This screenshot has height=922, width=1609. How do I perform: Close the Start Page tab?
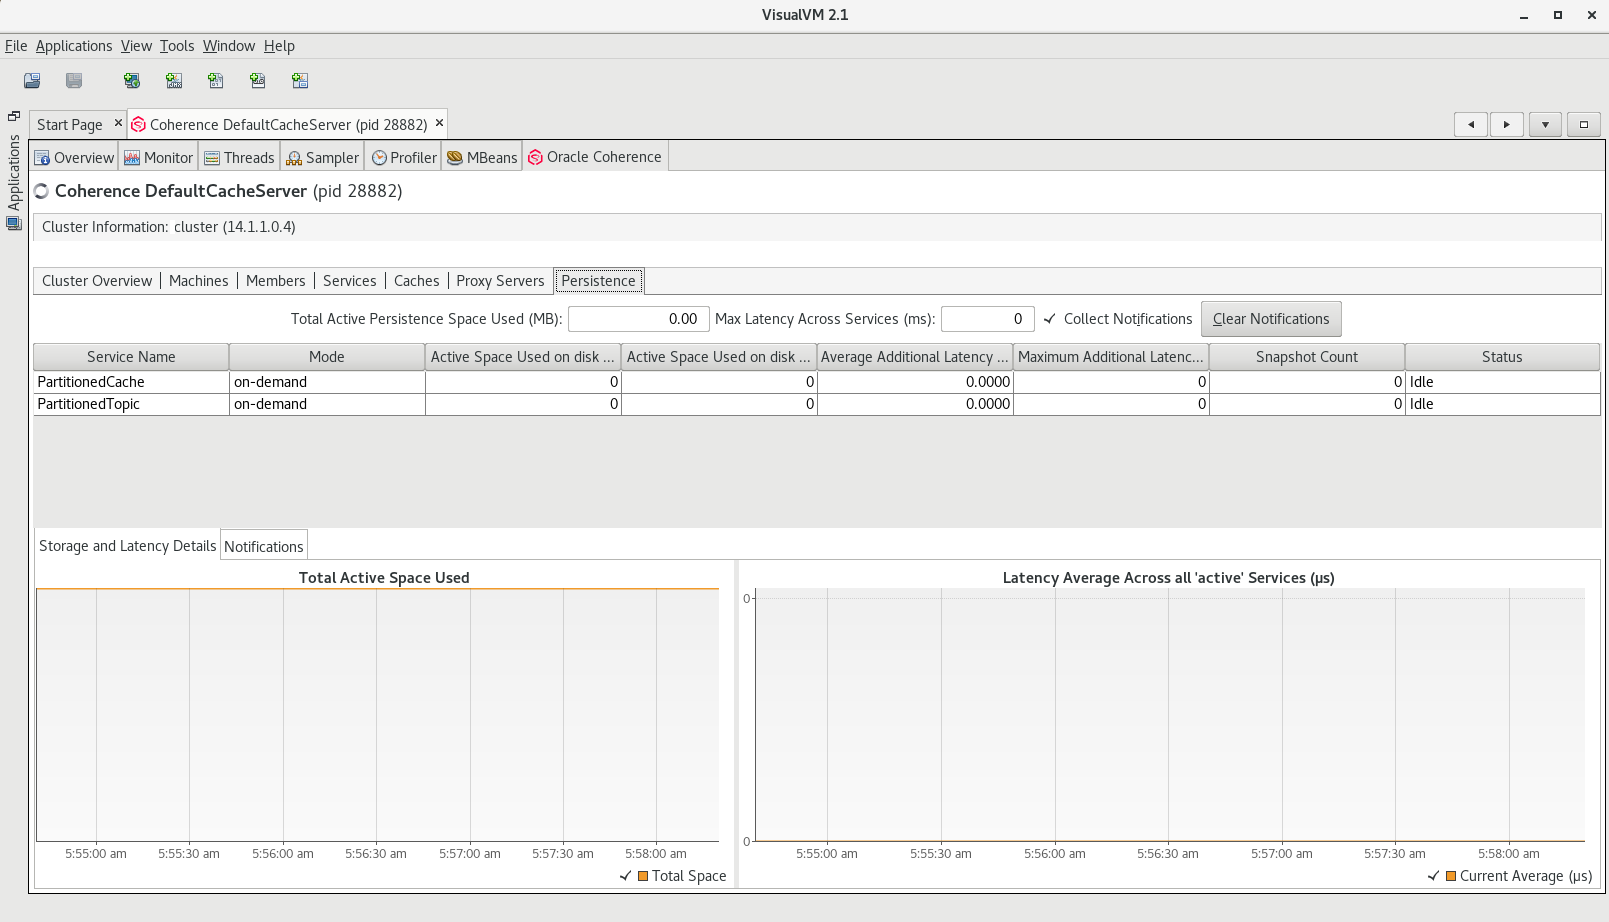[x=118, y=123]
